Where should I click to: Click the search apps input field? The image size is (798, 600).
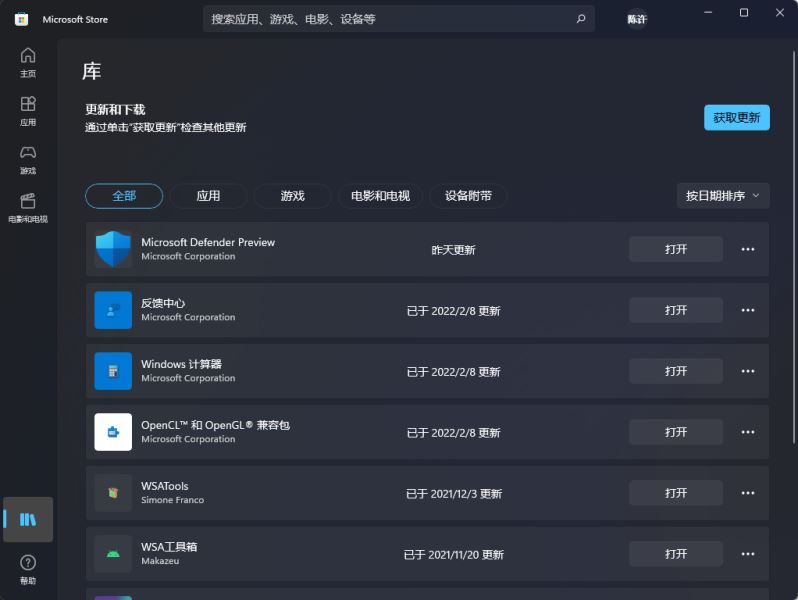(398, 19)
